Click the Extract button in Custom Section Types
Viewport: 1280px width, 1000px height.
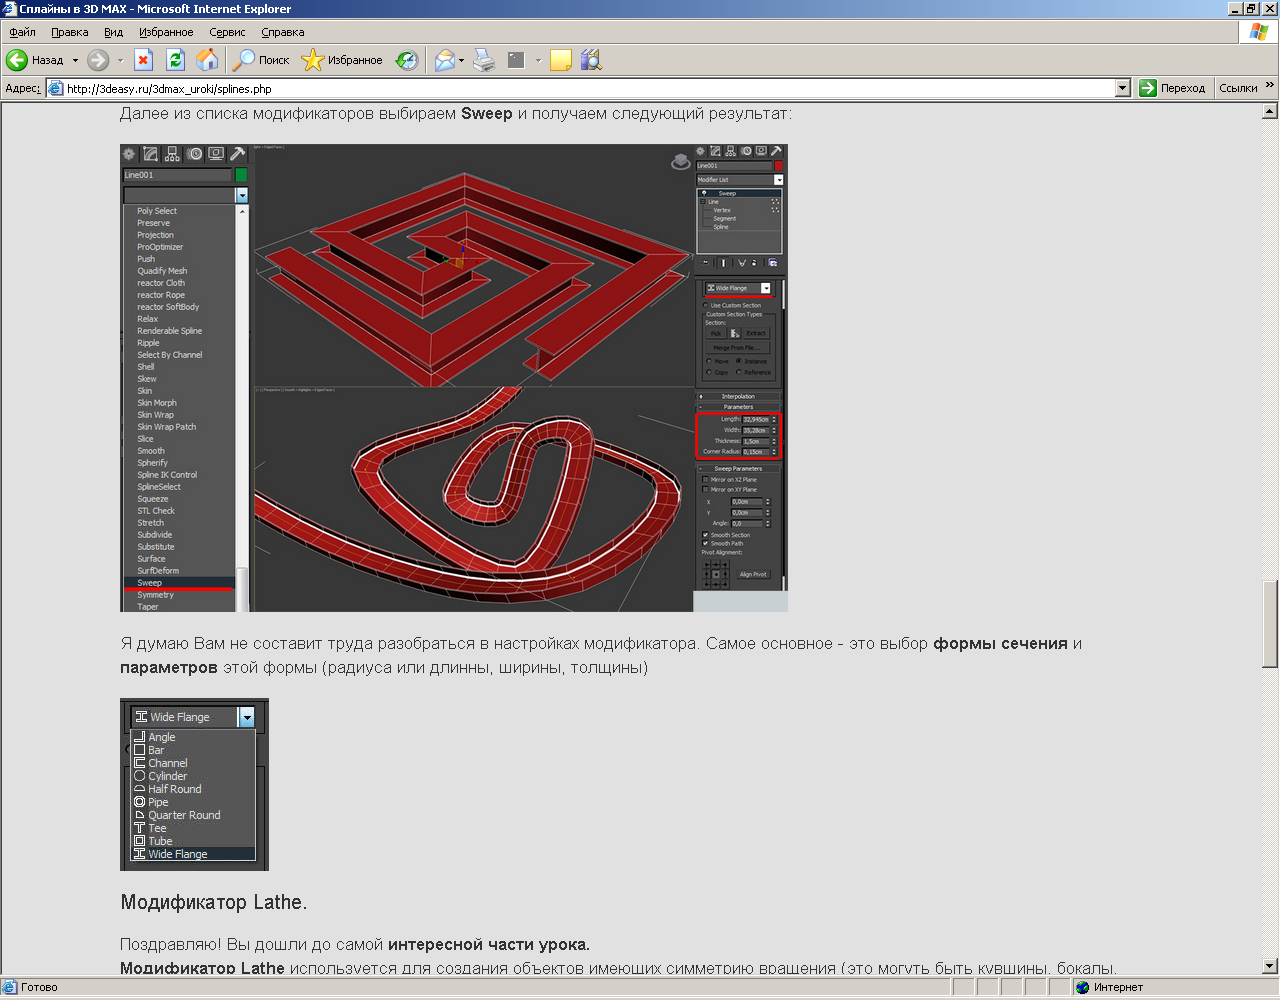[x=757, y=333]
